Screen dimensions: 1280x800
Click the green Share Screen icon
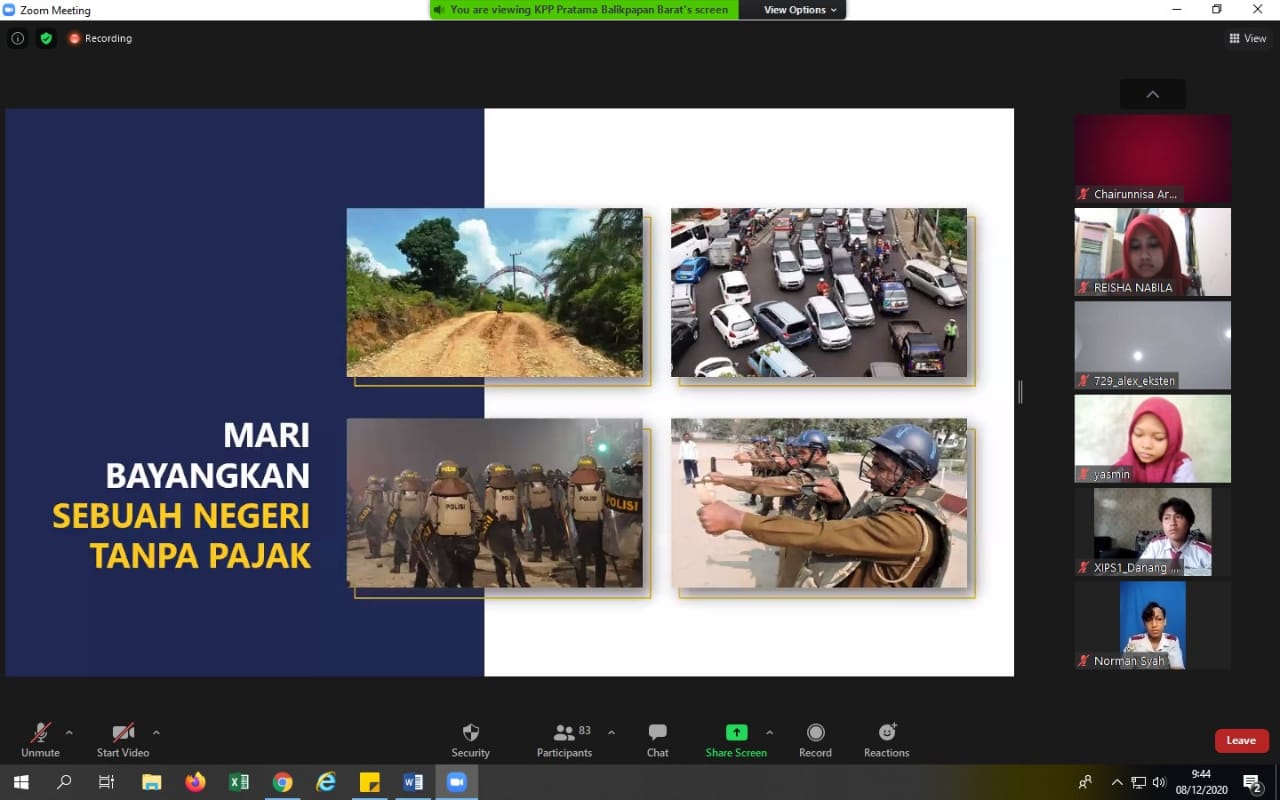tap(736, 733)
